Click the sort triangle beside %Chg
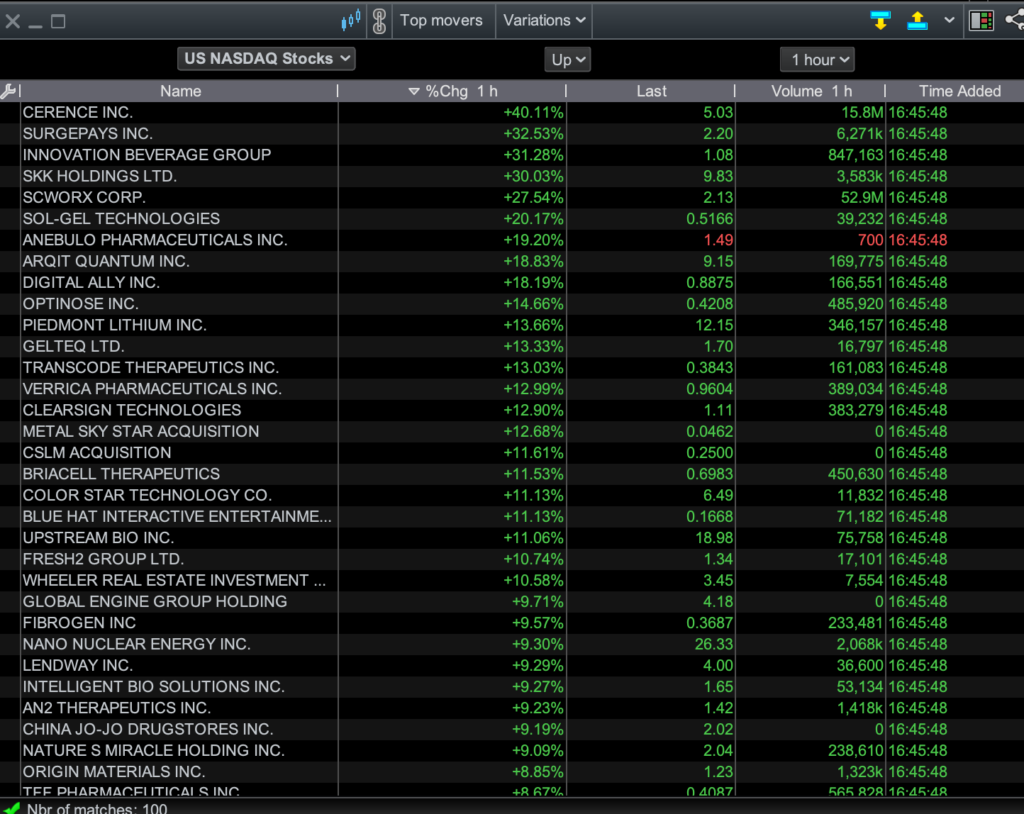1024x814 pixels. click(x=413, y=91)
